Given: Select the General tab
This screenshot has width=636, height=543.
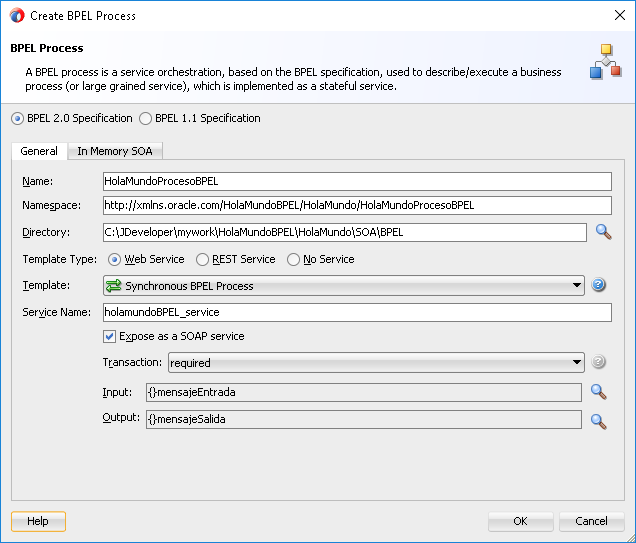Looking at the screenshot, I should tap(39, 151).
